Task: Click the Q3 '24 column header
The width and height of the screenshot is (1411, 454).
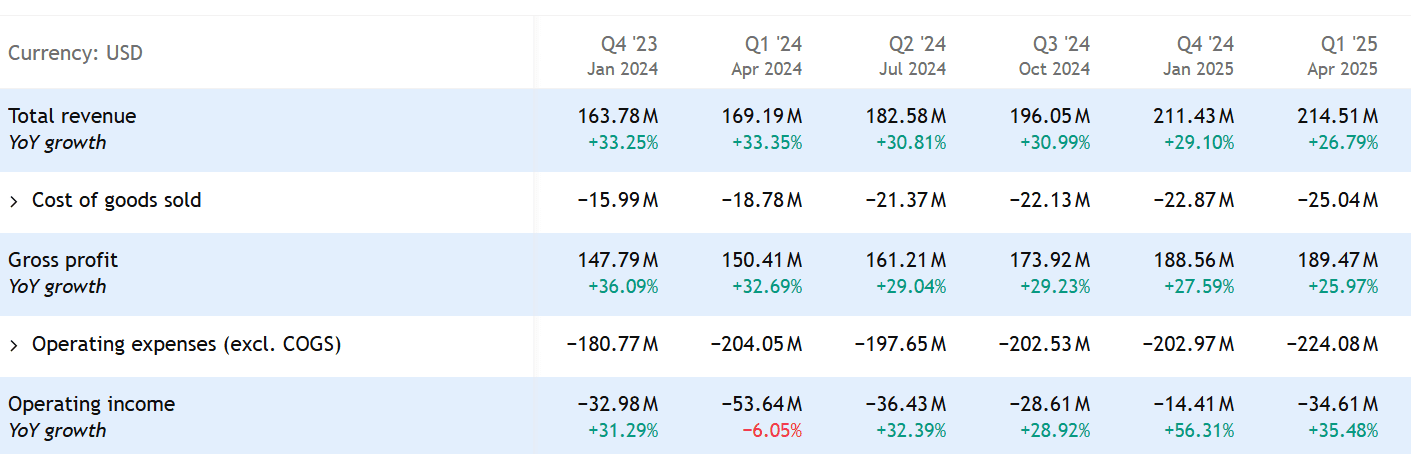Action: pos(1061,45)
